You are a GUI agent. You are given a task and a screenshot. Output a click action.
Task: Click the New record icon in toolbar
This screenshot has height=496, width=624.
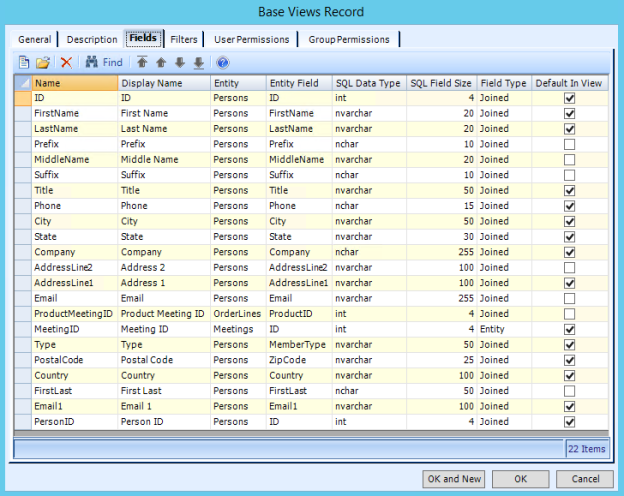26,62
